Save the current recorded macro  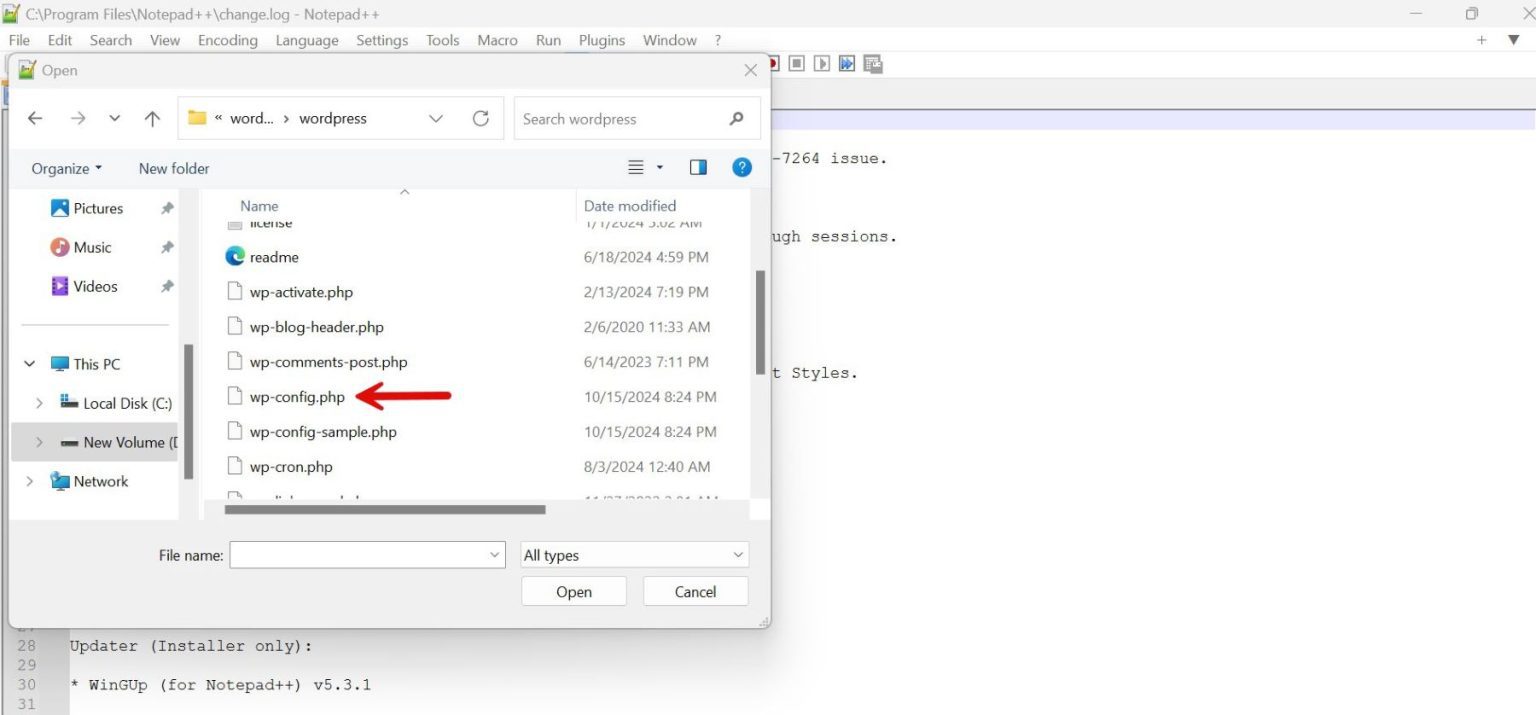[872, 63]
